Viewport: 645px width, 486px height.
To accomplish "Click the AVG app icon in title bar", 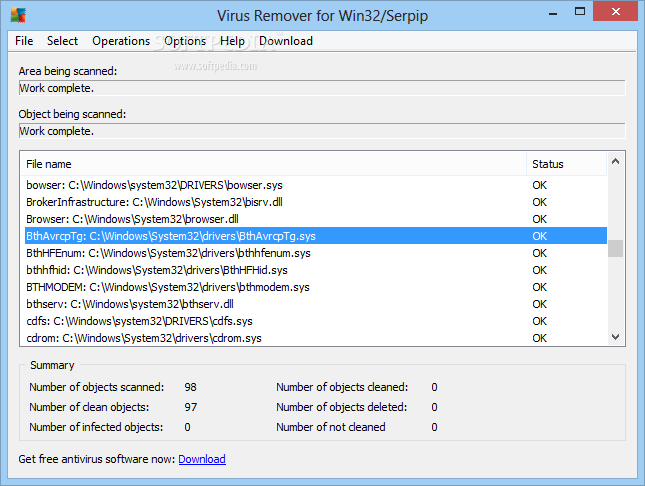I will click(x=18, y=15).
